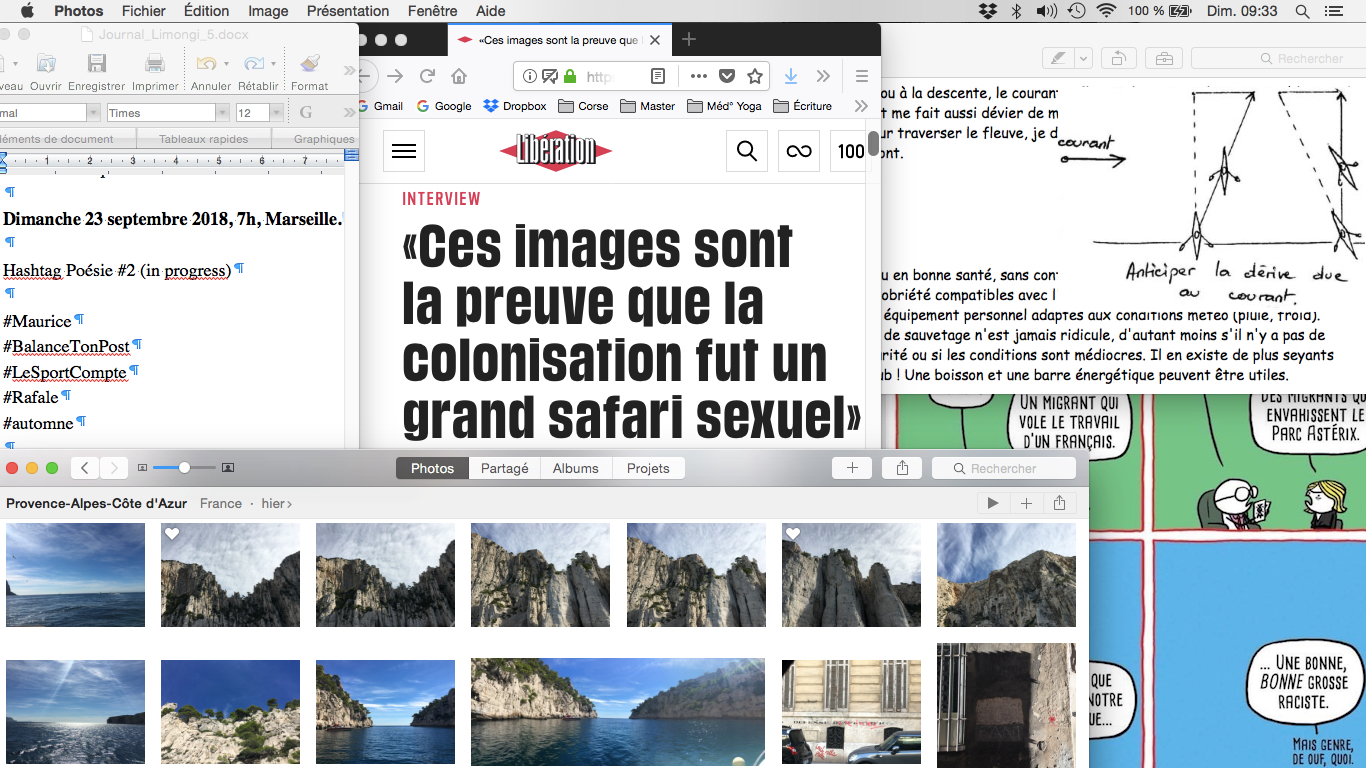Open the font size 12 dropdown
1366x768 pixels.
[x=274, y=113]
